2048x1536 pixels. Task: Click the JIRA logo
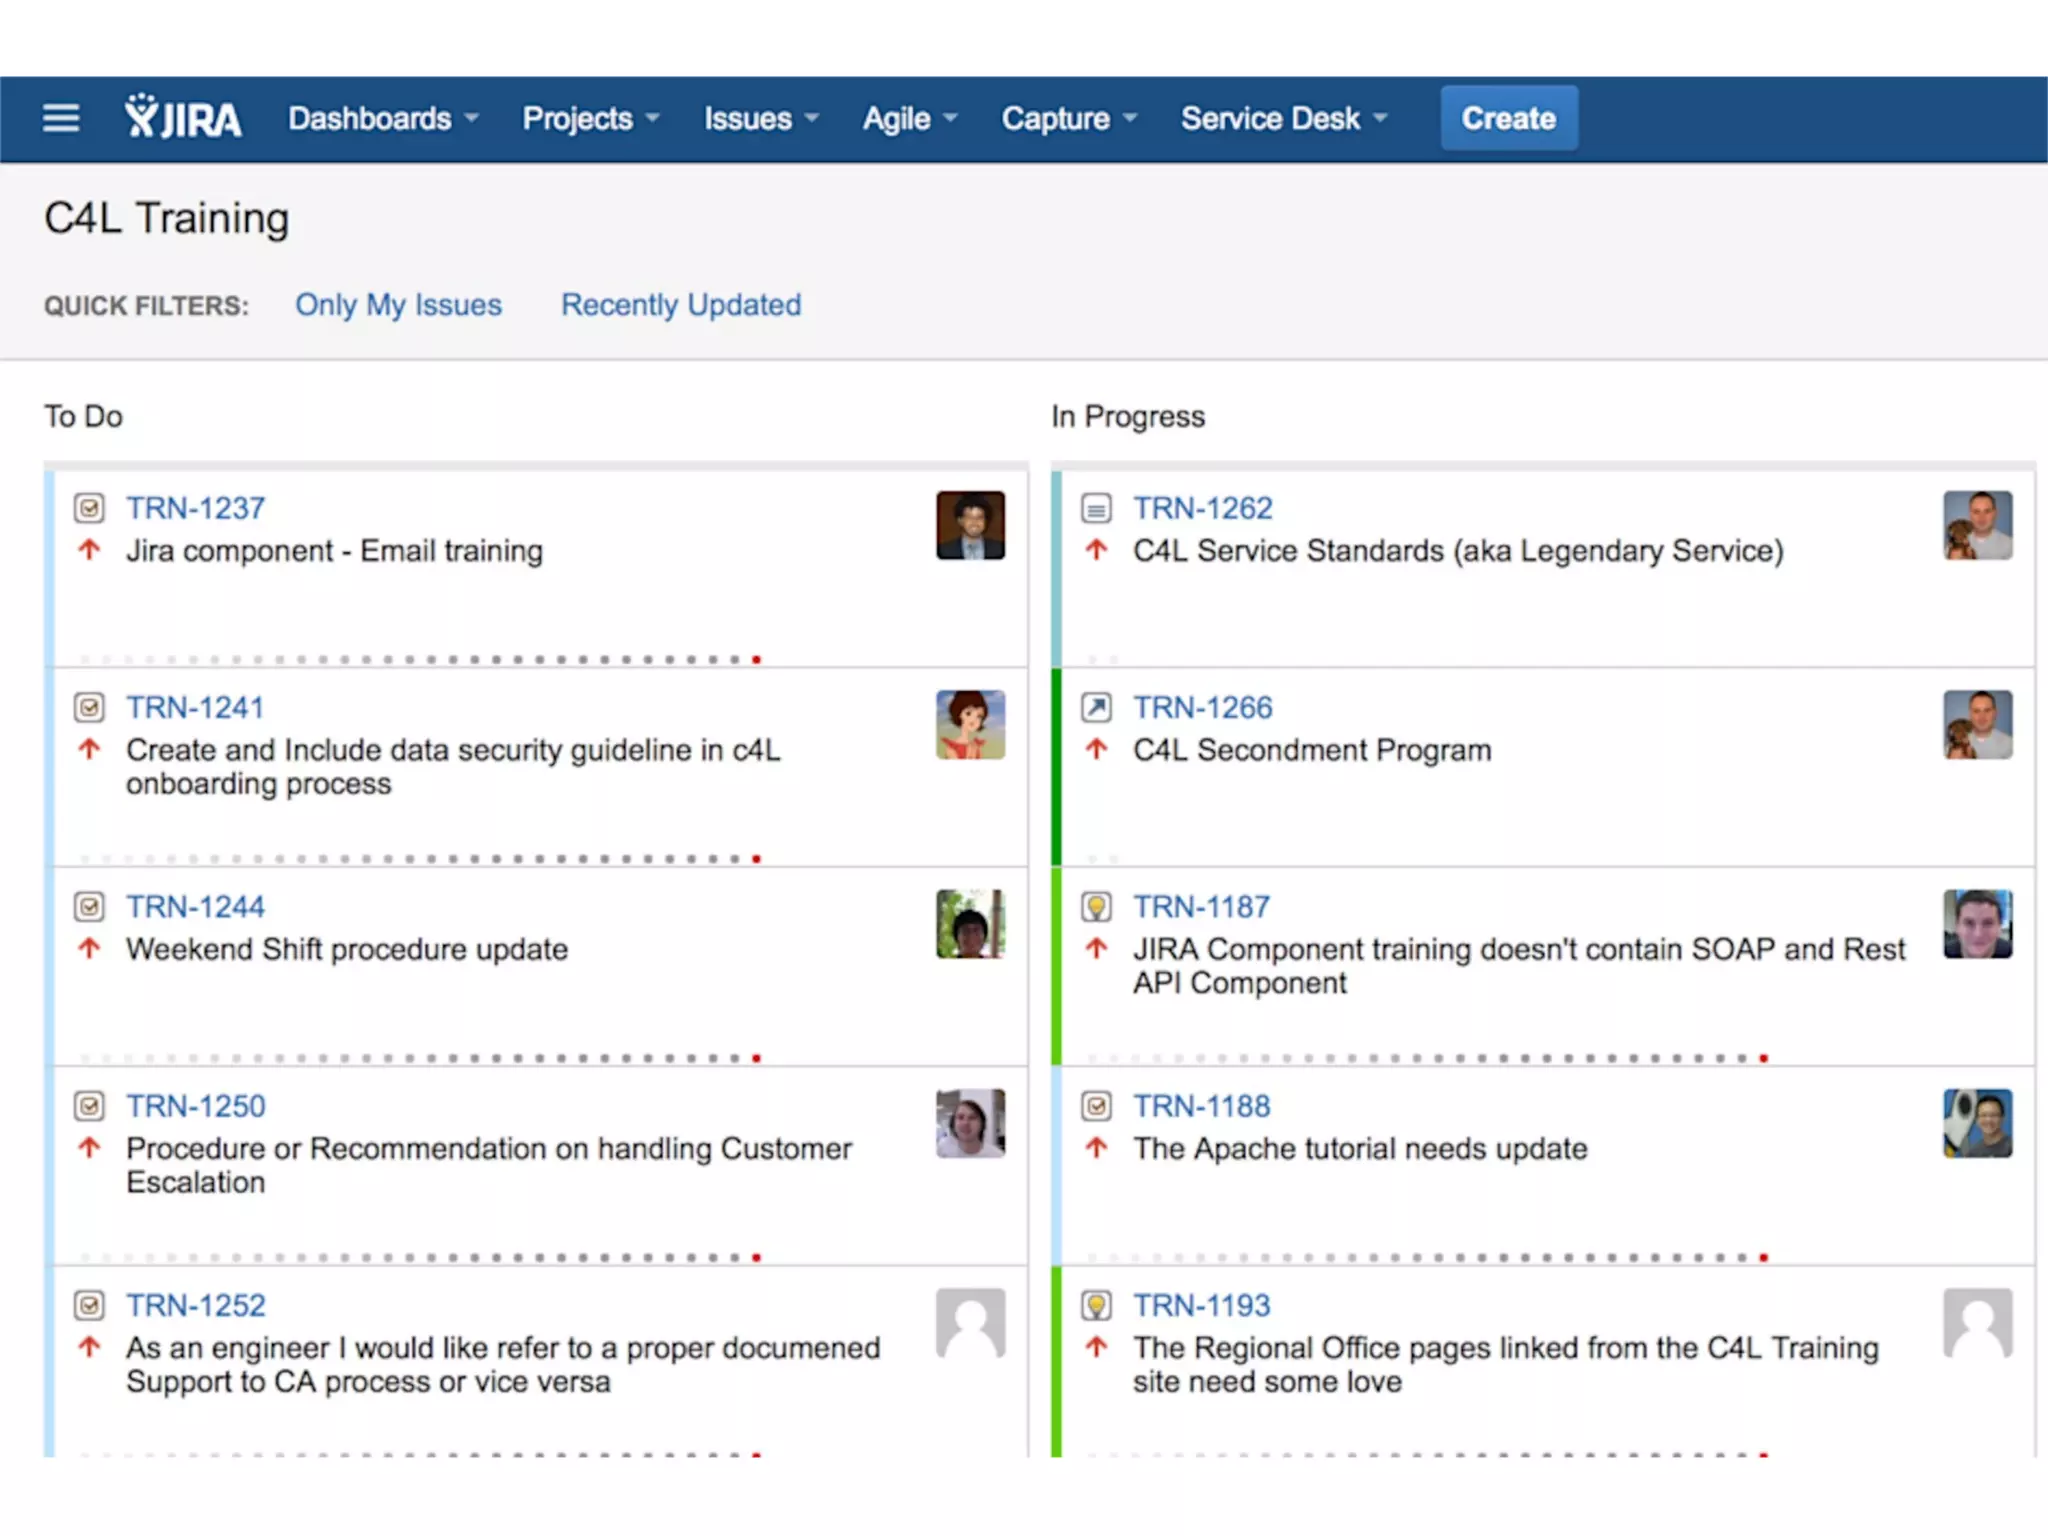coord(183,118)
